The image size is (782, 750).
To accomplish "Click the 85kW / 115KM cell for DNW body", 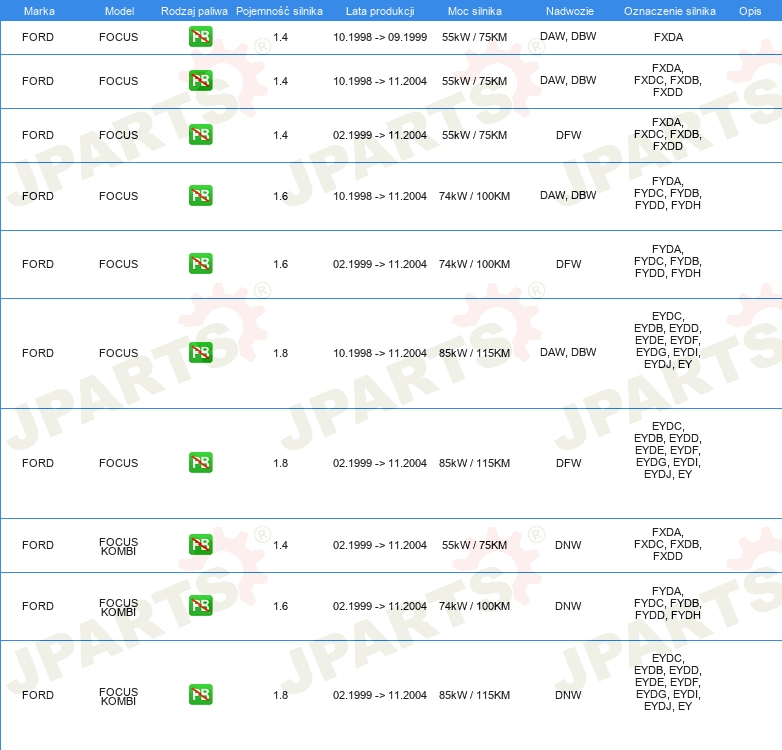I will 474,695.
